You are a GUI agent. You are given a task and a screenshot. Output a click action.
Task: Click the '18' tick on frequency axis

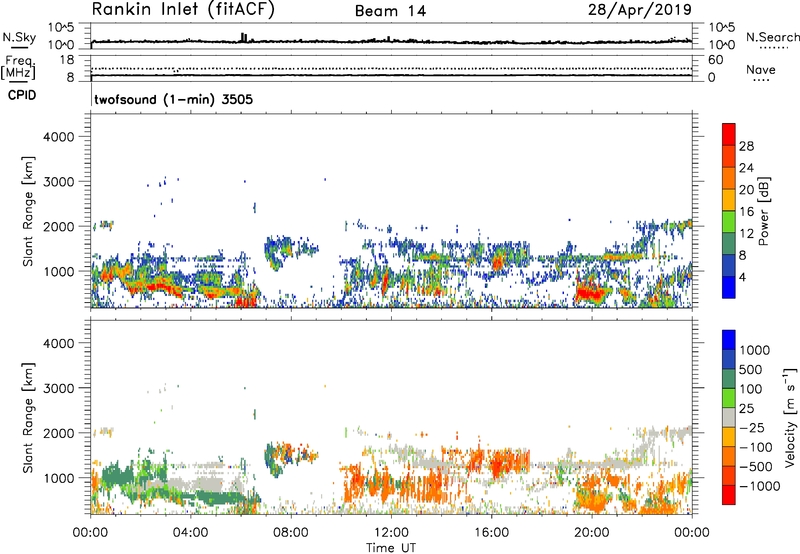pyautogui.click(x=67, y=60)
